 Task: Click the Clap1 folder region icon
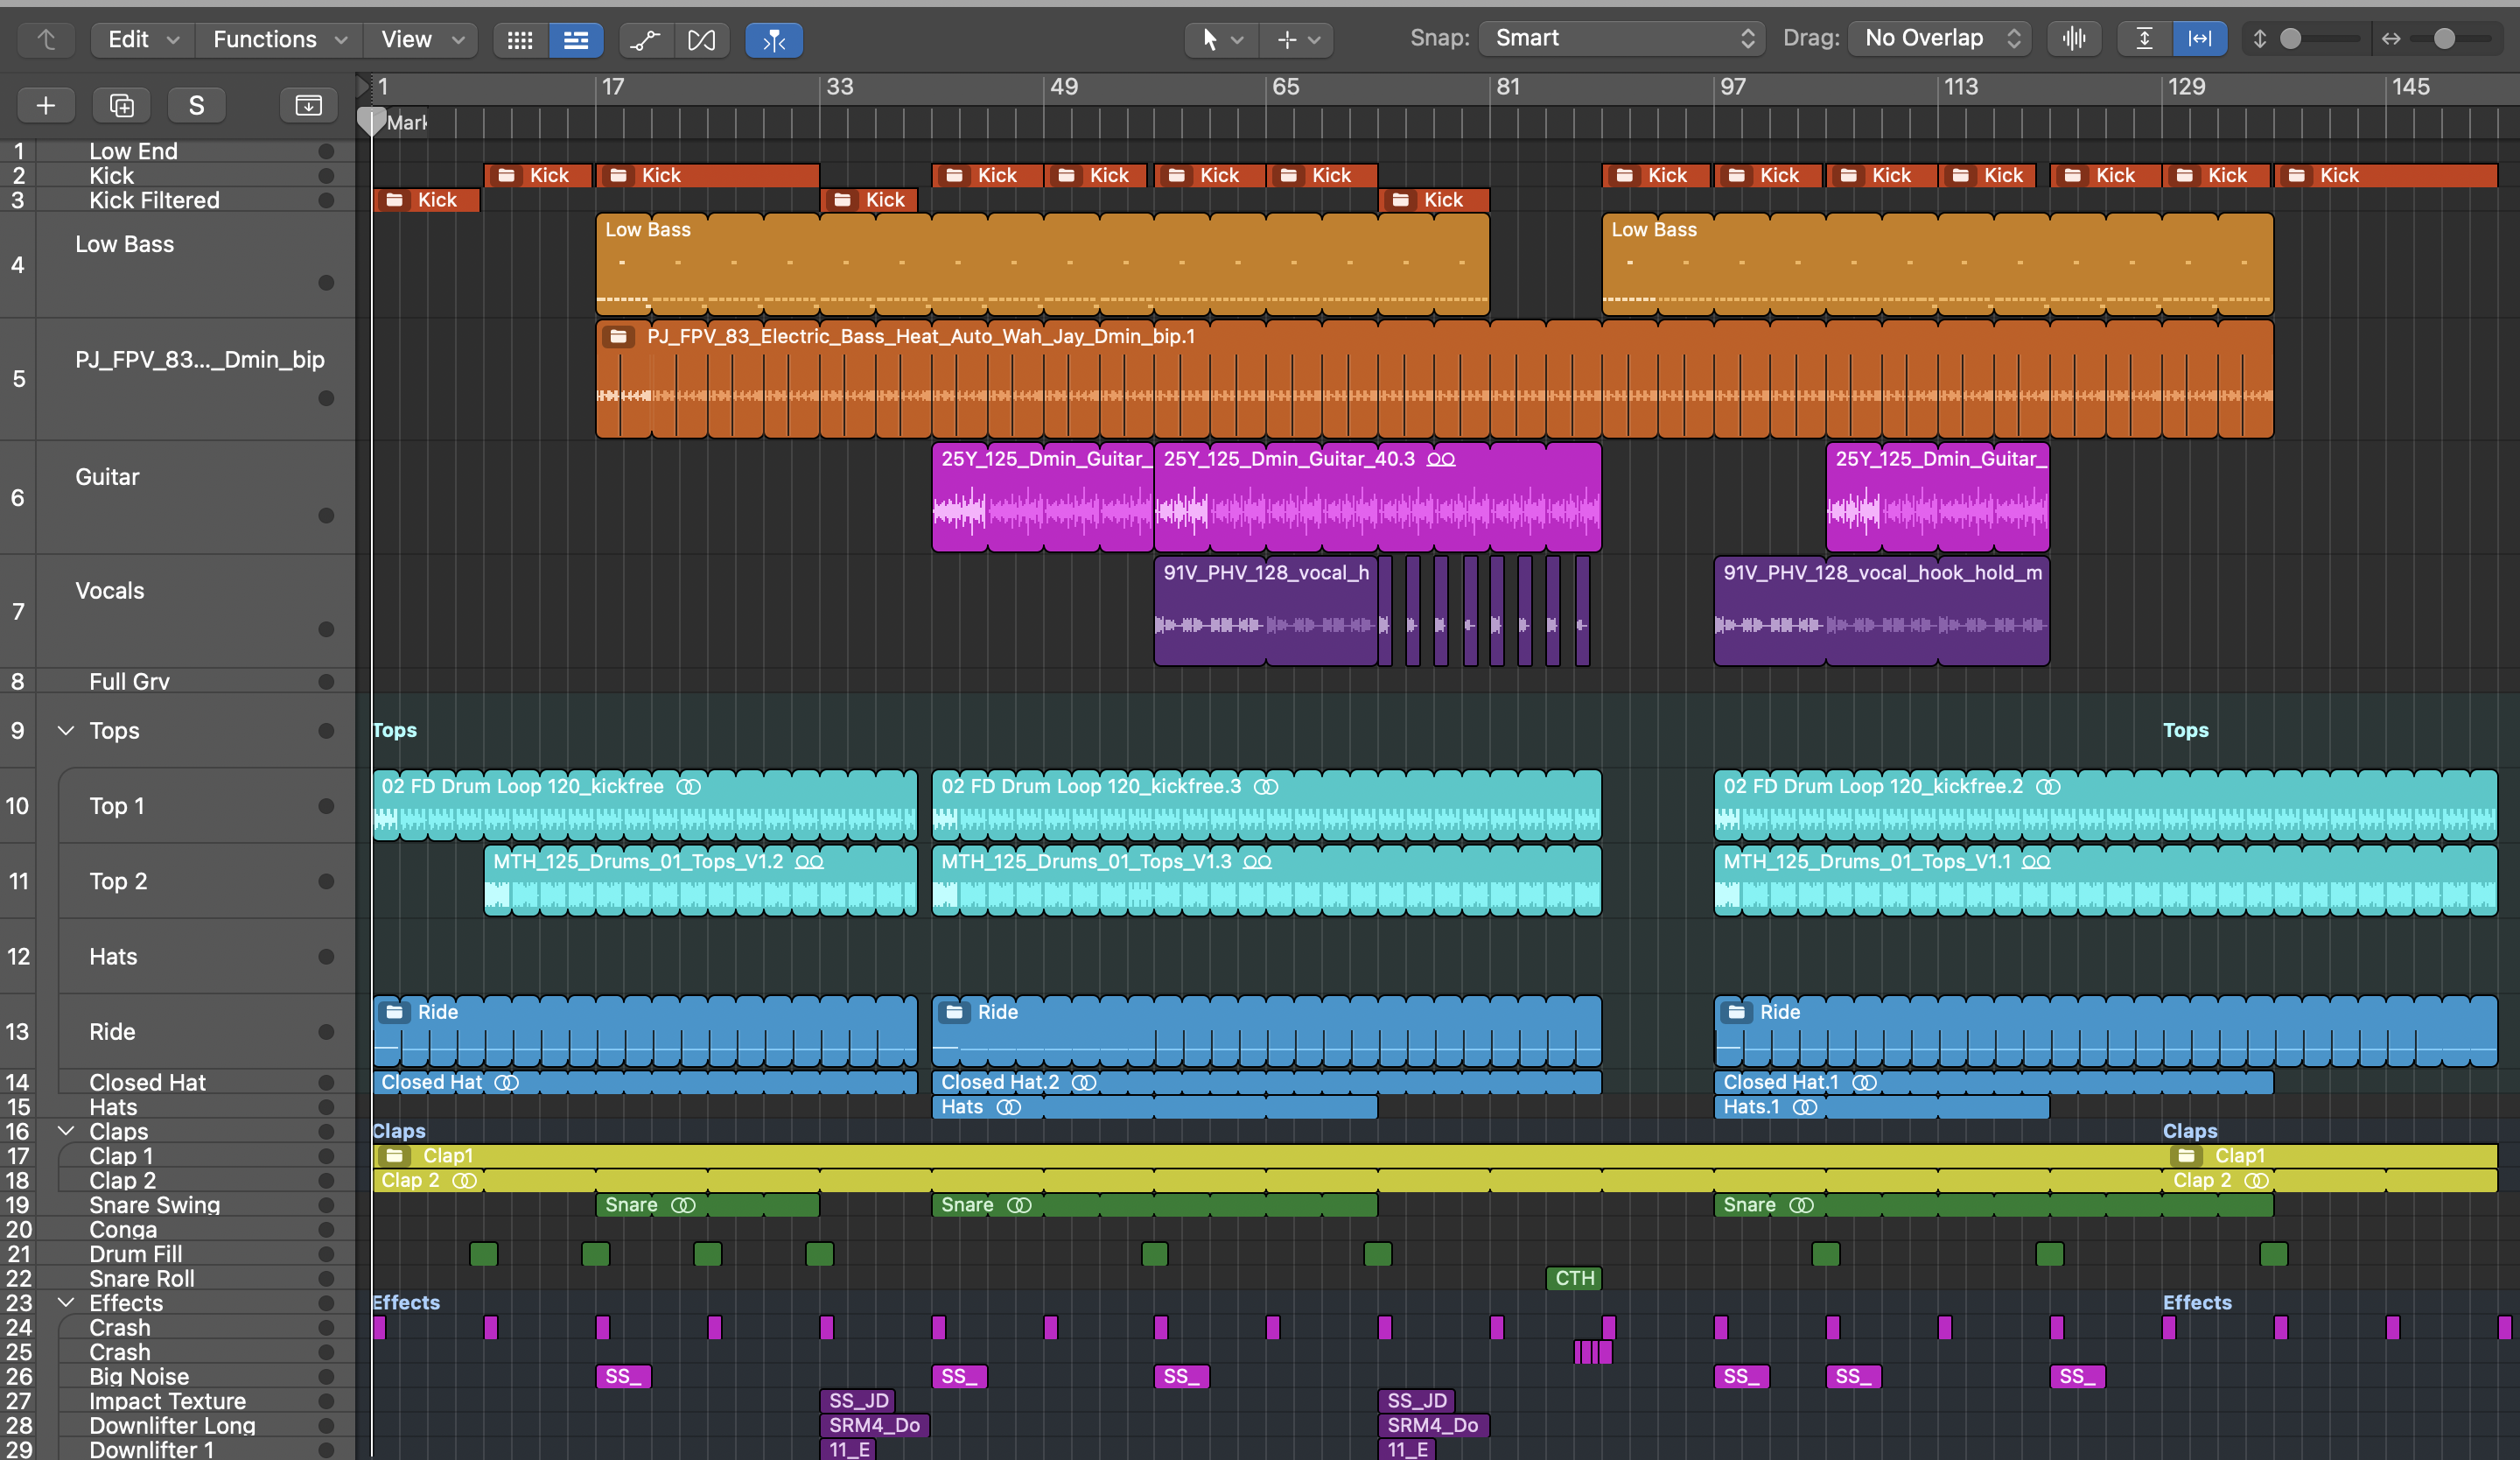[395, 1156]
